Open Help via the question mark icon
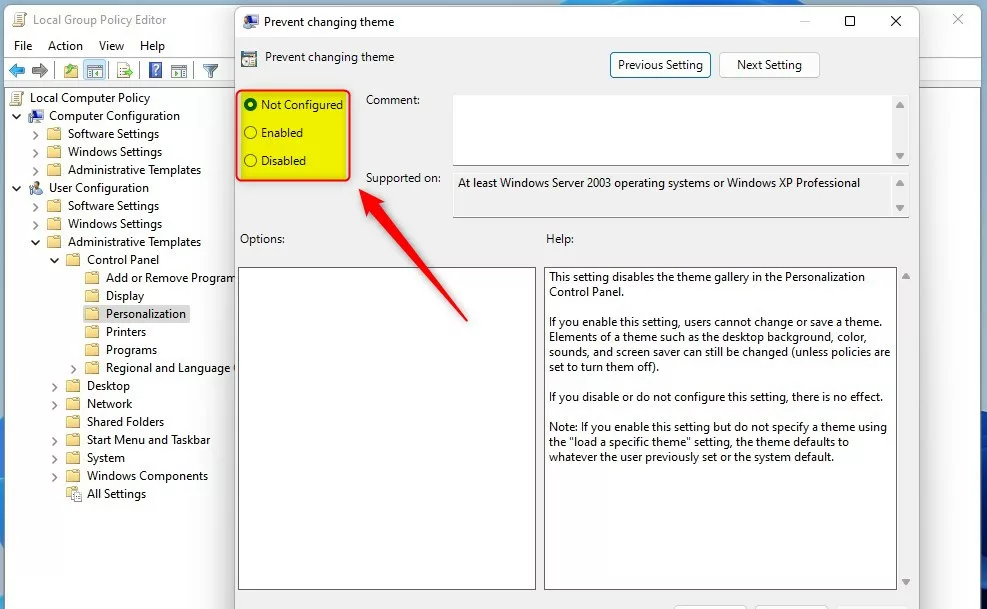This screenshot has height=609, width=987. pos(155,71)
